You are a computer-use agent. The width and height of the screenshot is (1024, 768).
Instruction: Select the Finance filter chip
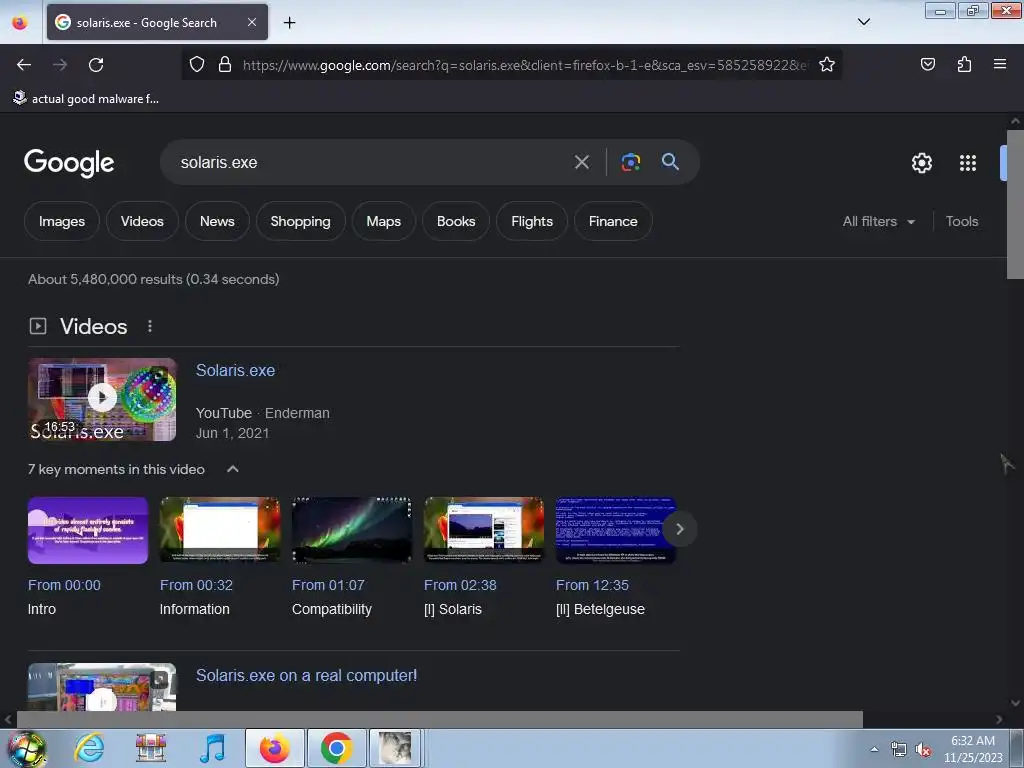tap(613, 221)
